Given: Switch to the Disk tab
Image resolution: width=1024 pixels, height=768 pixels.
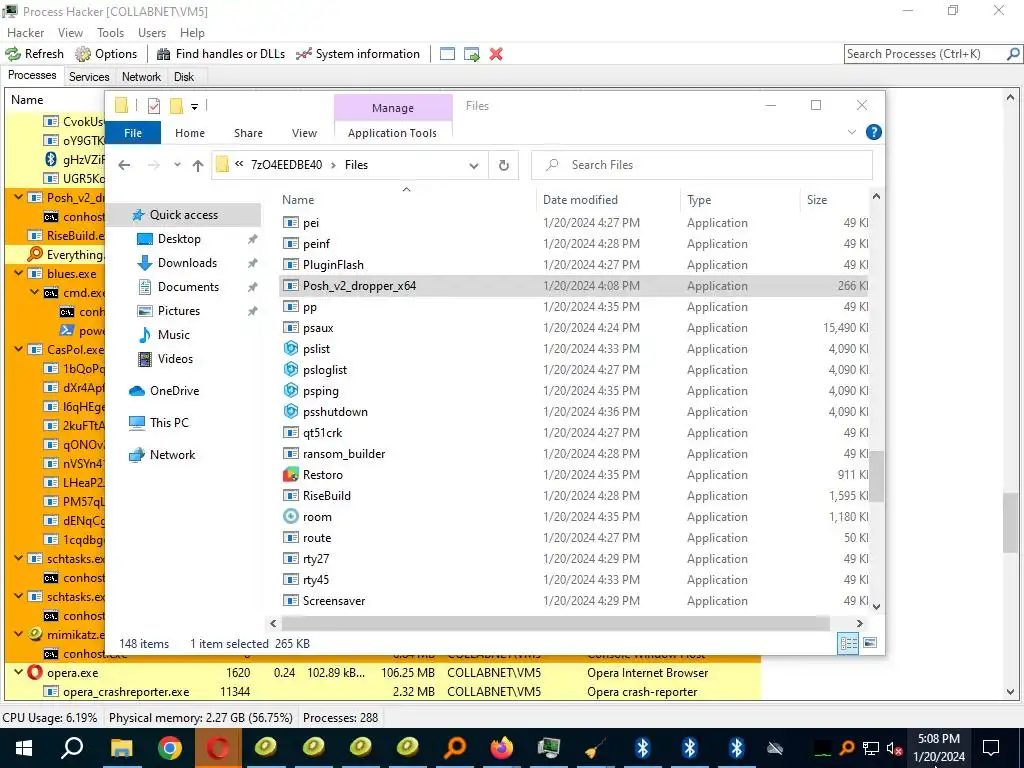Looking at the screenshot, I should 184,76.
